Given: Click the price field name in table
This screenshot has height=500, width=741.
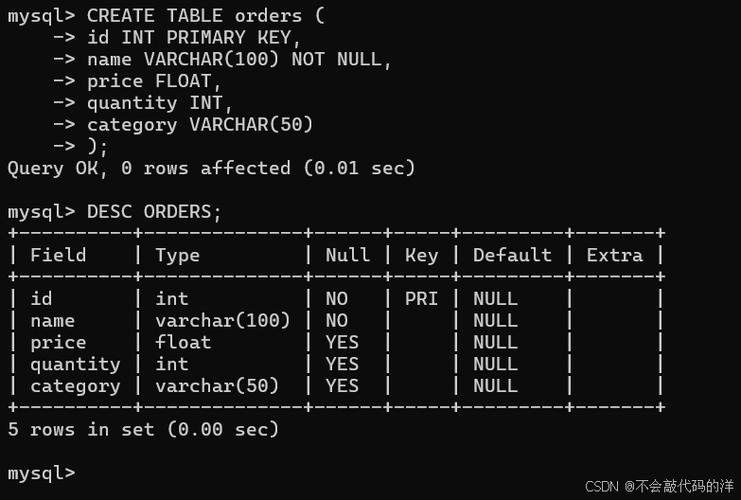Looking at the screenshot, I should coord(58,342).
